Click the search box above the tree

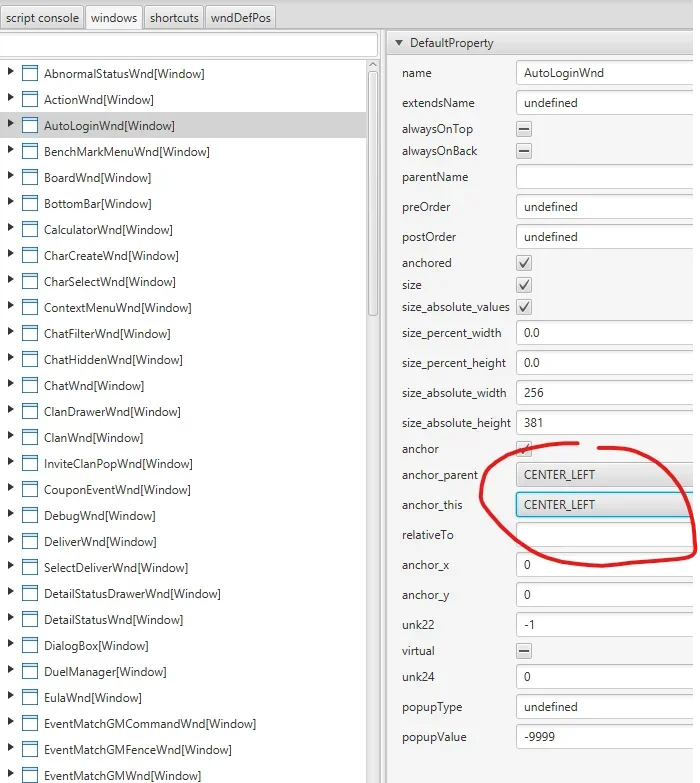click(x=188, y=45)
